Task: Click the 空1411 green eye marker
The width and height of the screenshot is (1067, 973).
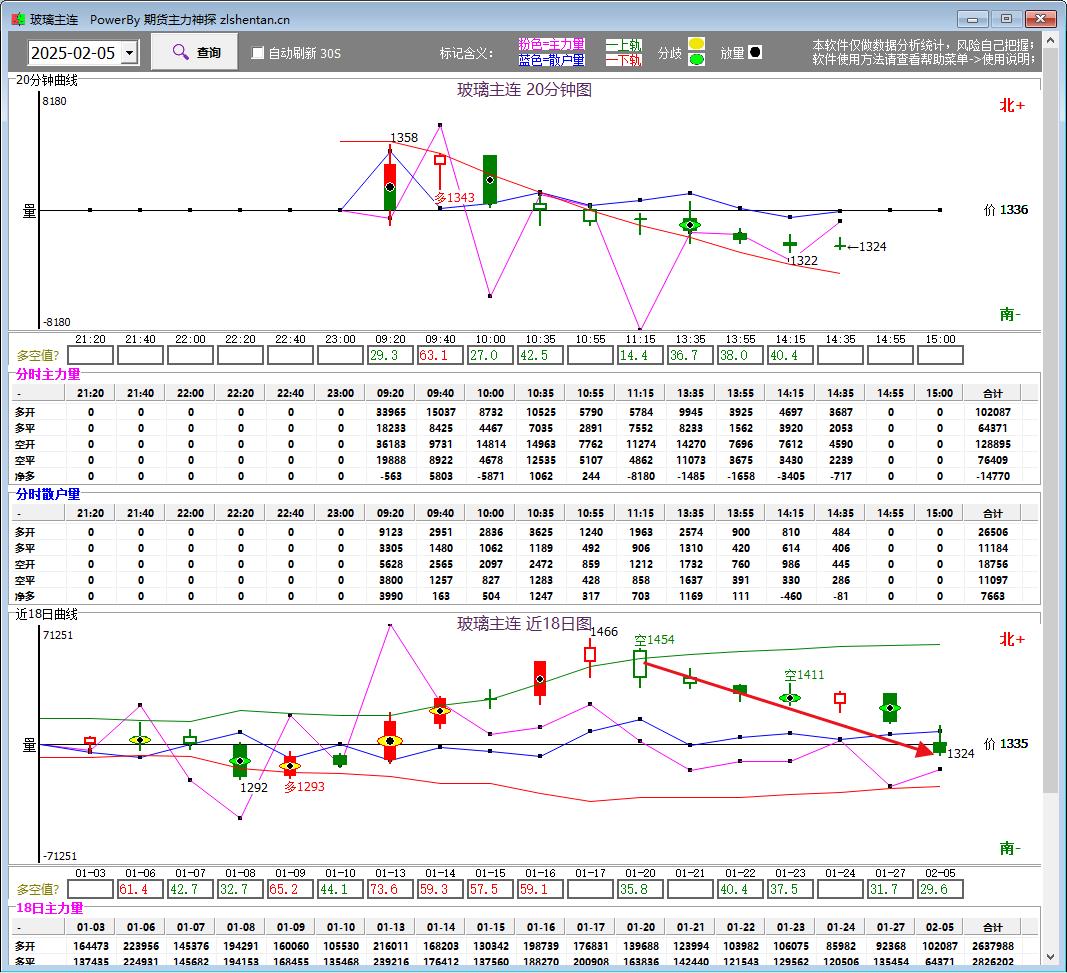Action: (790, 697)
